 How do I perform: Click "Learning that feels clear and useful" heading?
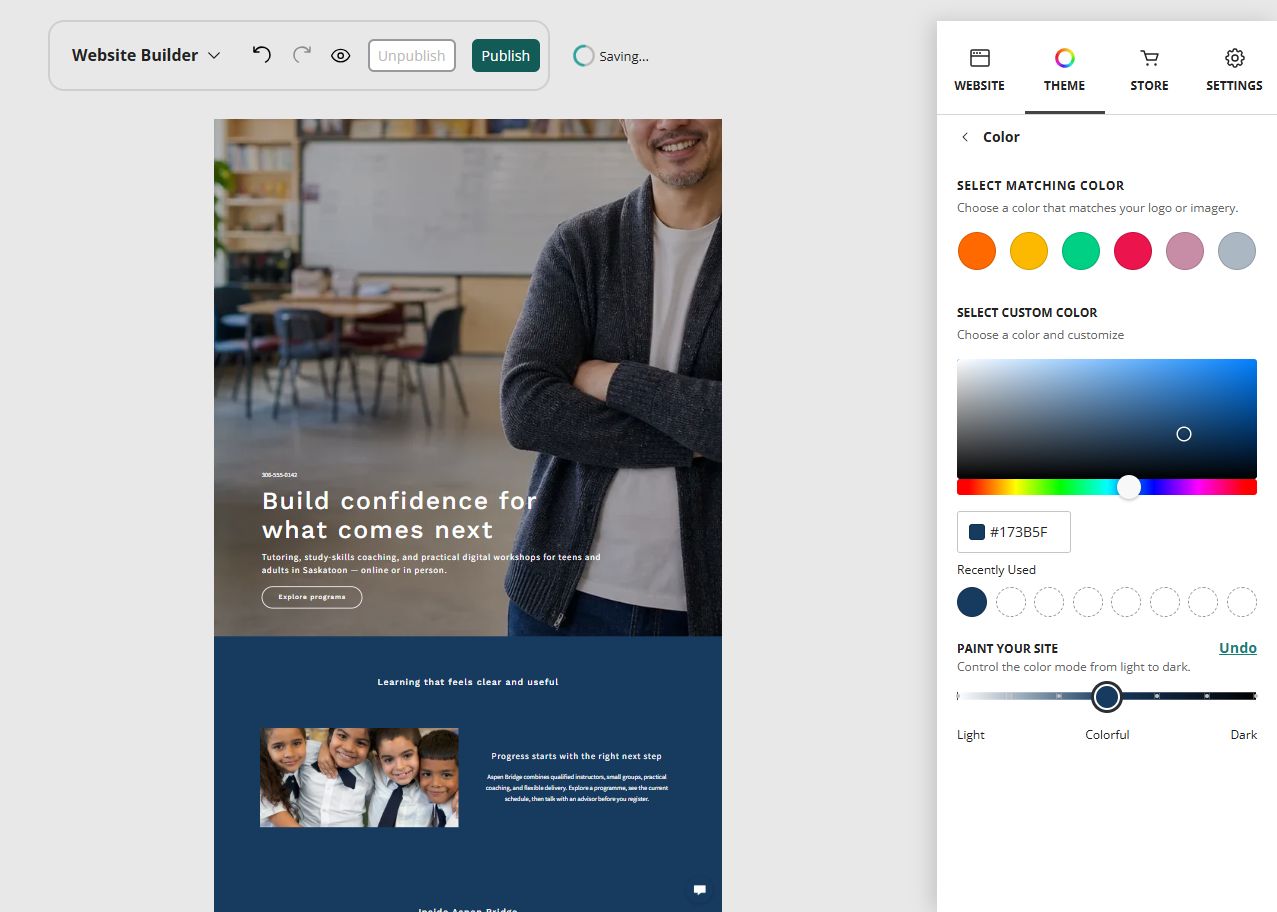(x=468, y=682)
